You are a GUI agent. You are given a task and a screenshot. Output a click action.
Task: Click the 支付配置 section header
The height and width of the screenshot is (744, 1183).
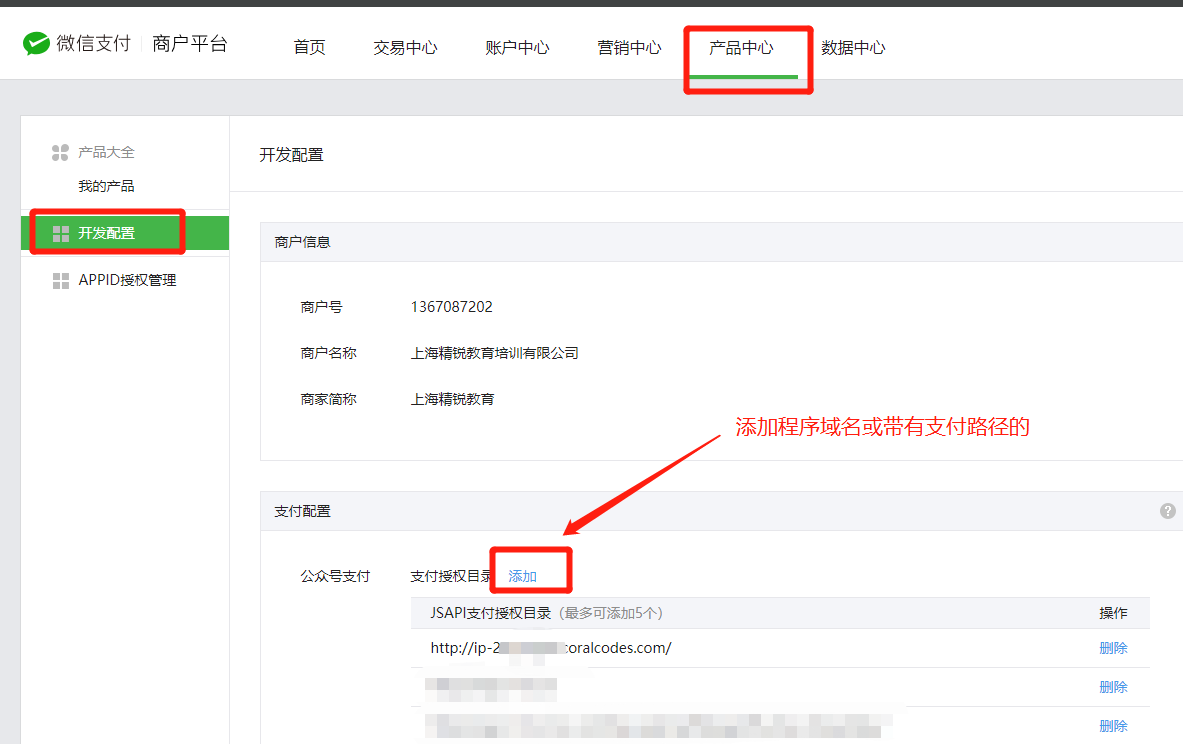pyautogui.click(x=303, y=511)
